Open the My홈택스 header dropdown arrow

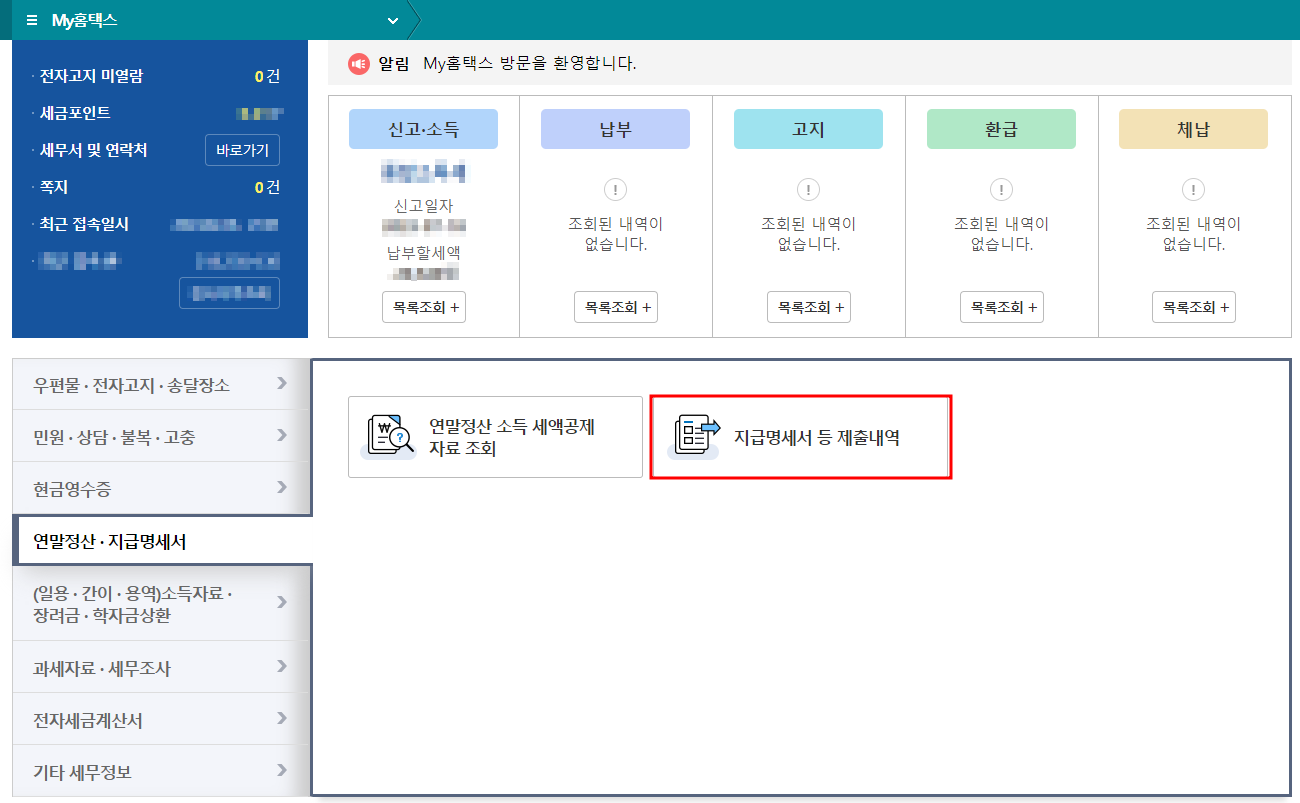pos(392,19)
